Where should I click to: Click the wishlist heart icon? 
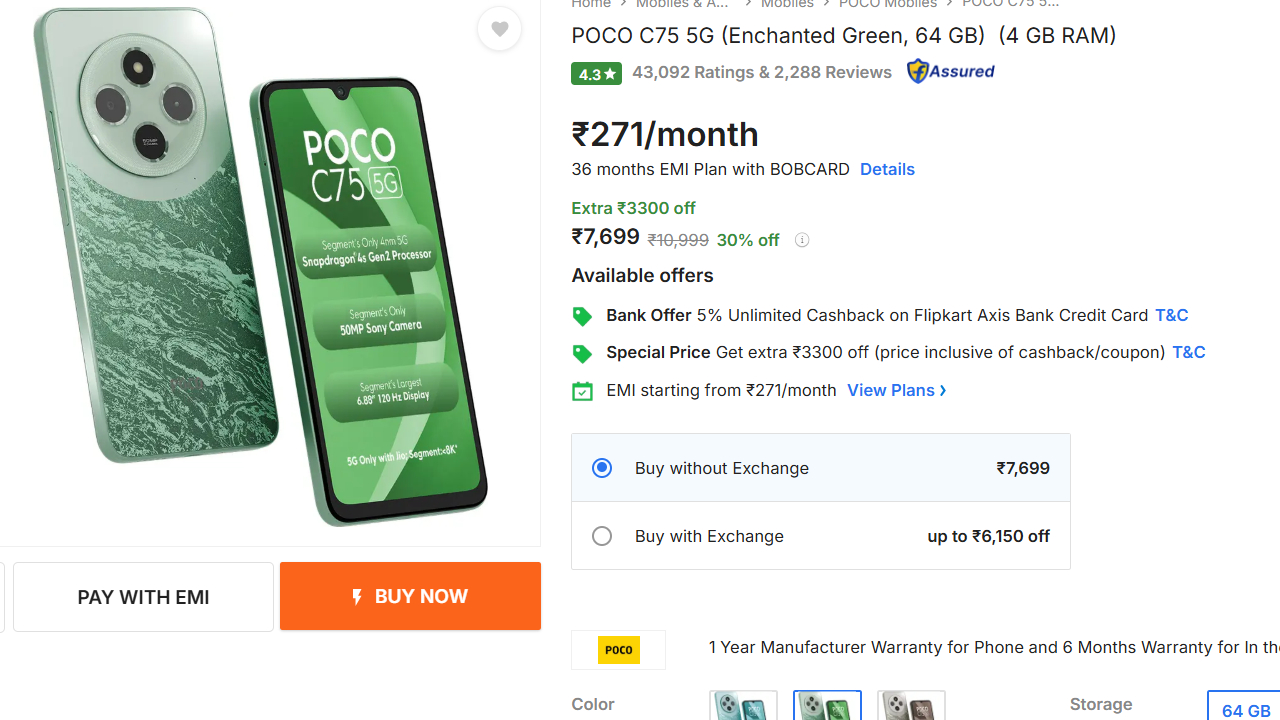[x=499, y=29]
